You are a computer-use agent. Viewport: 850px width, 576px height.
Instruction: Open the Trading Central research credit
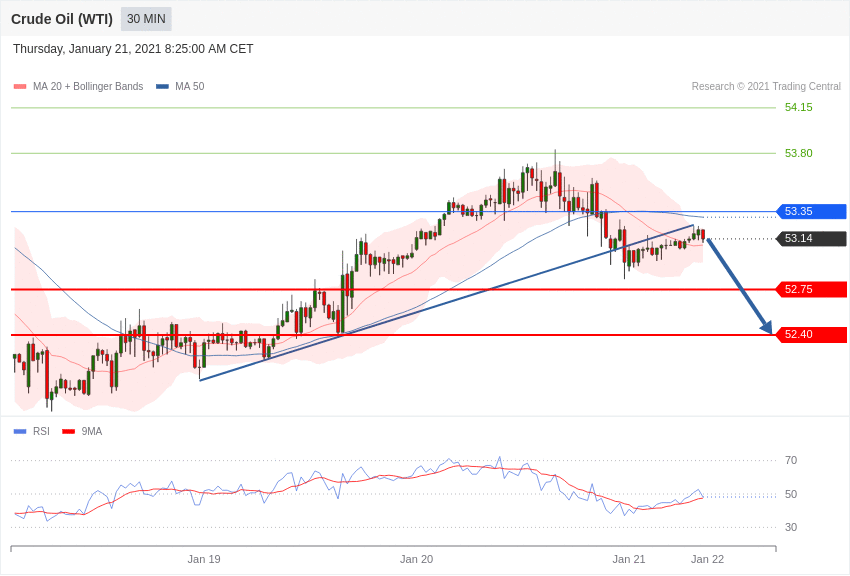click(766, 87)
